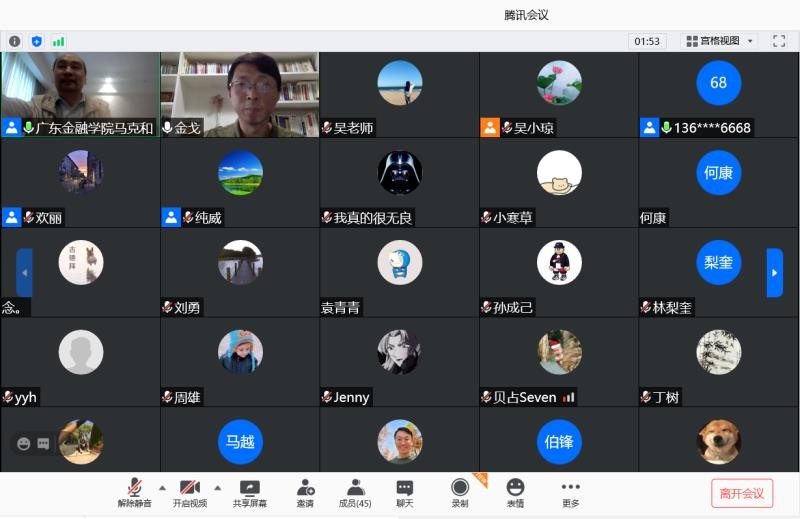Expand video options arrow beside 开启视频

pos(218,488)
